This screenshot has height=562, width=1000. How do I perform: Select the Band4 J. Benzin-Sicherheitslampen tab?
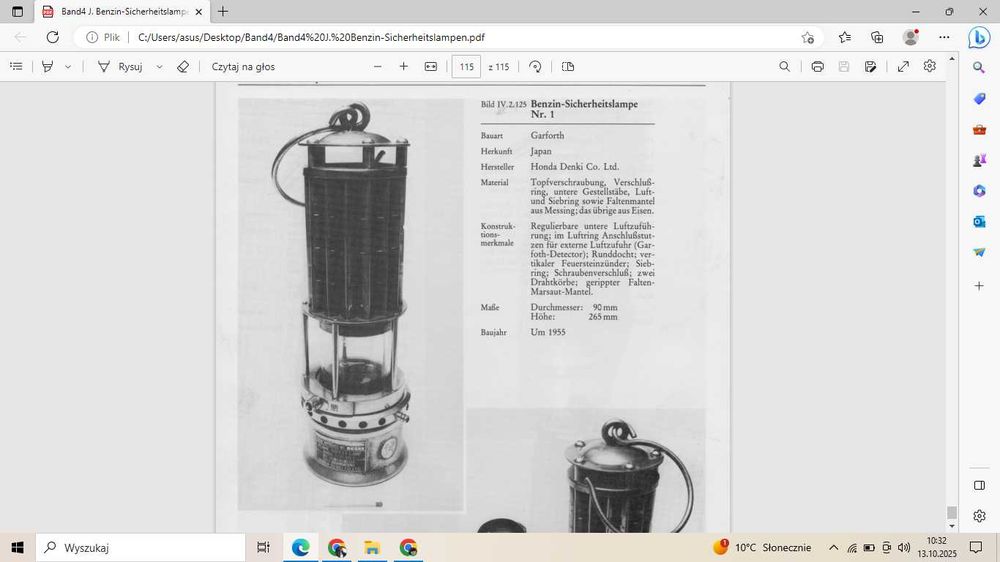click(x=122, y=11)
